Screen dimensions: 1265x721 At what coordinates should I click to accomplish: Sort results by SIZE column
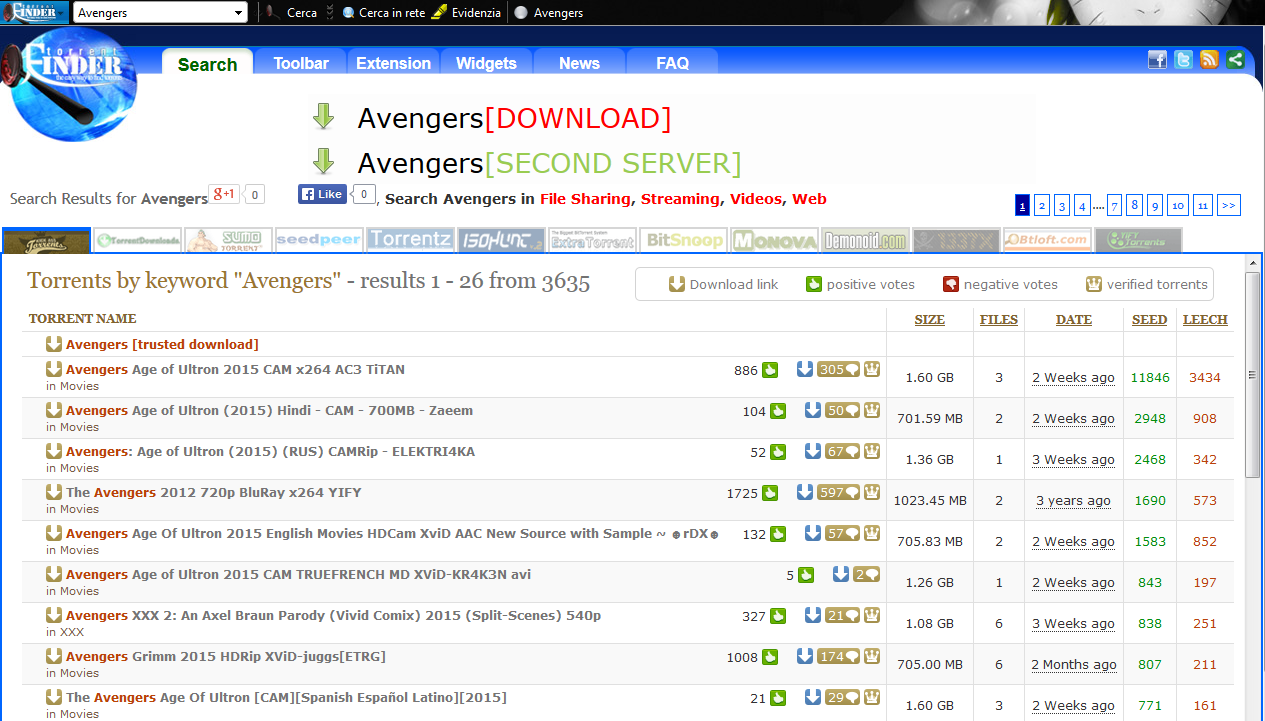pos(930,319)
